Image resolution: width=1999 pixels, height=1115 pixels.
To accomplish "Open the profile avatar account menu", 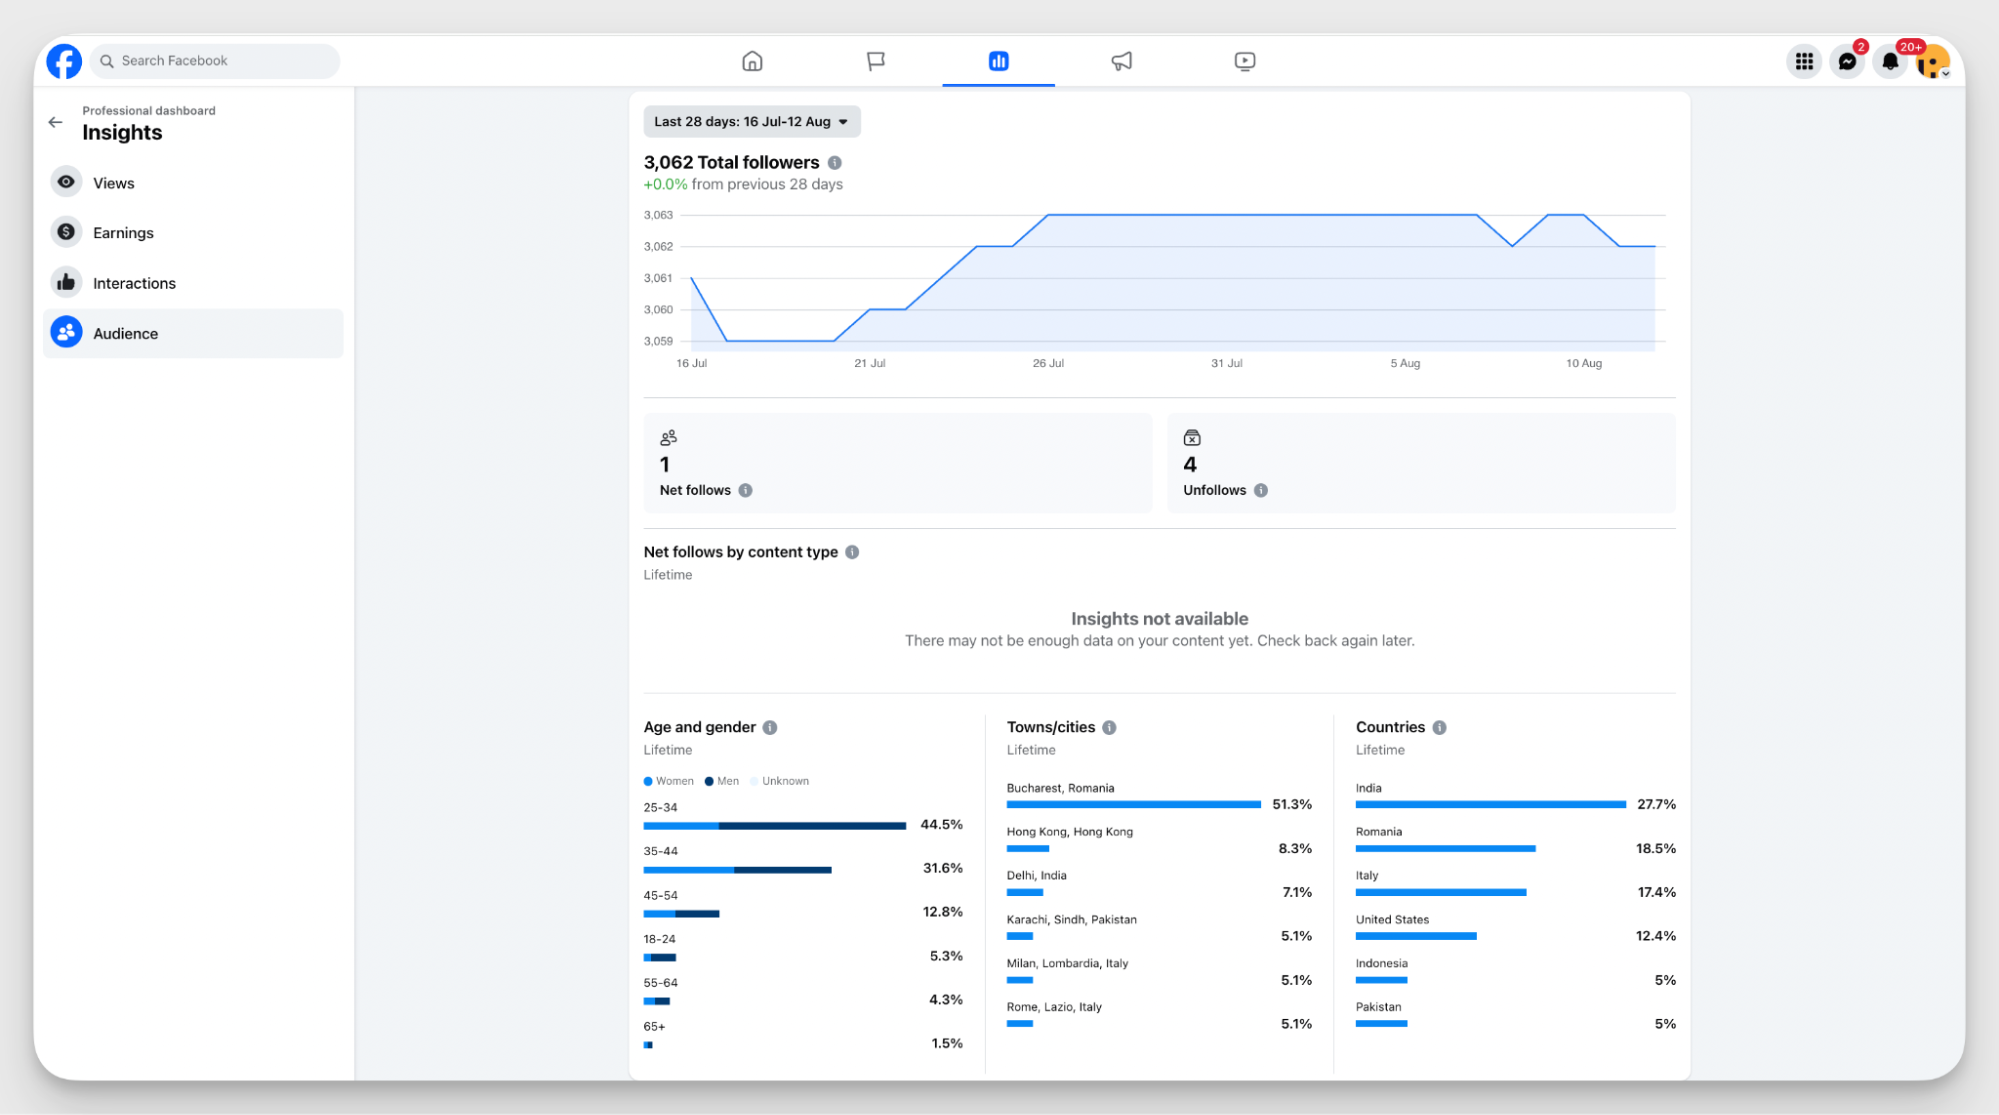I will click(x=1933, y=61).
